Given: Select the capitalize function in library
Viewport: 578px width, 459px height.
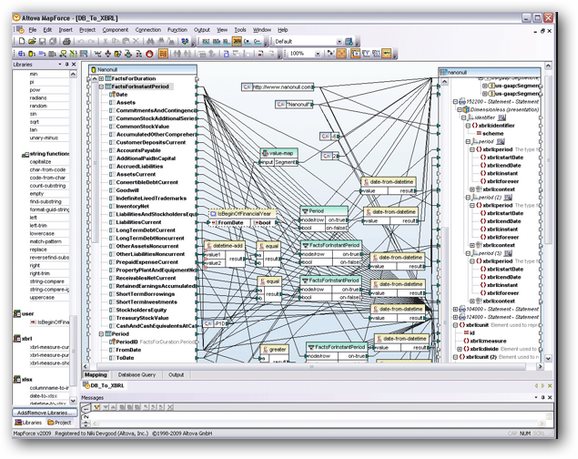Looking at the screenshot, I should point(41,162).
